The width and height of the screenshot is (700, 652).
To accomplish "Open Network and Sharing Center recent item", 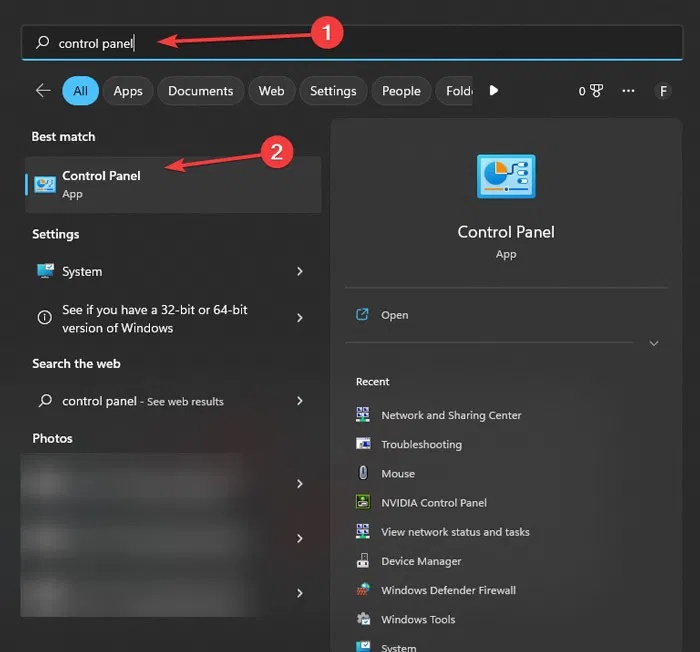I will point(451,415).
